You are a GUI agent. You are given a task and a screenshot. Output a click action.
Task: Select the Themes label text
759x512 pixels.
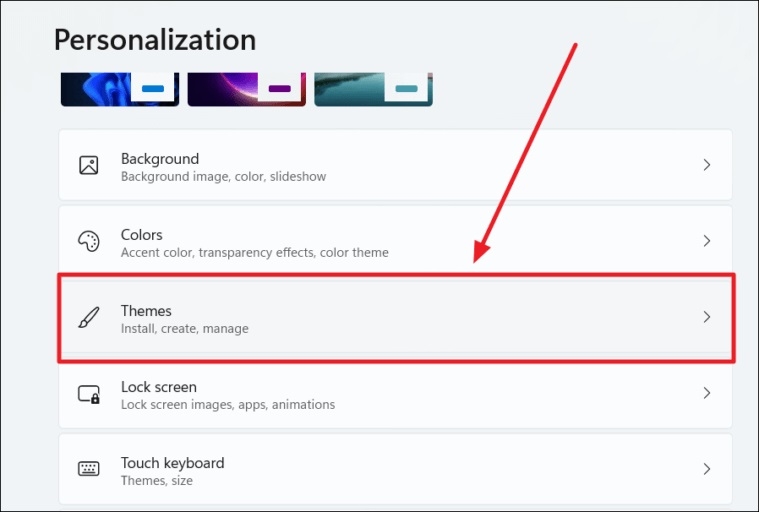point(145,311)
